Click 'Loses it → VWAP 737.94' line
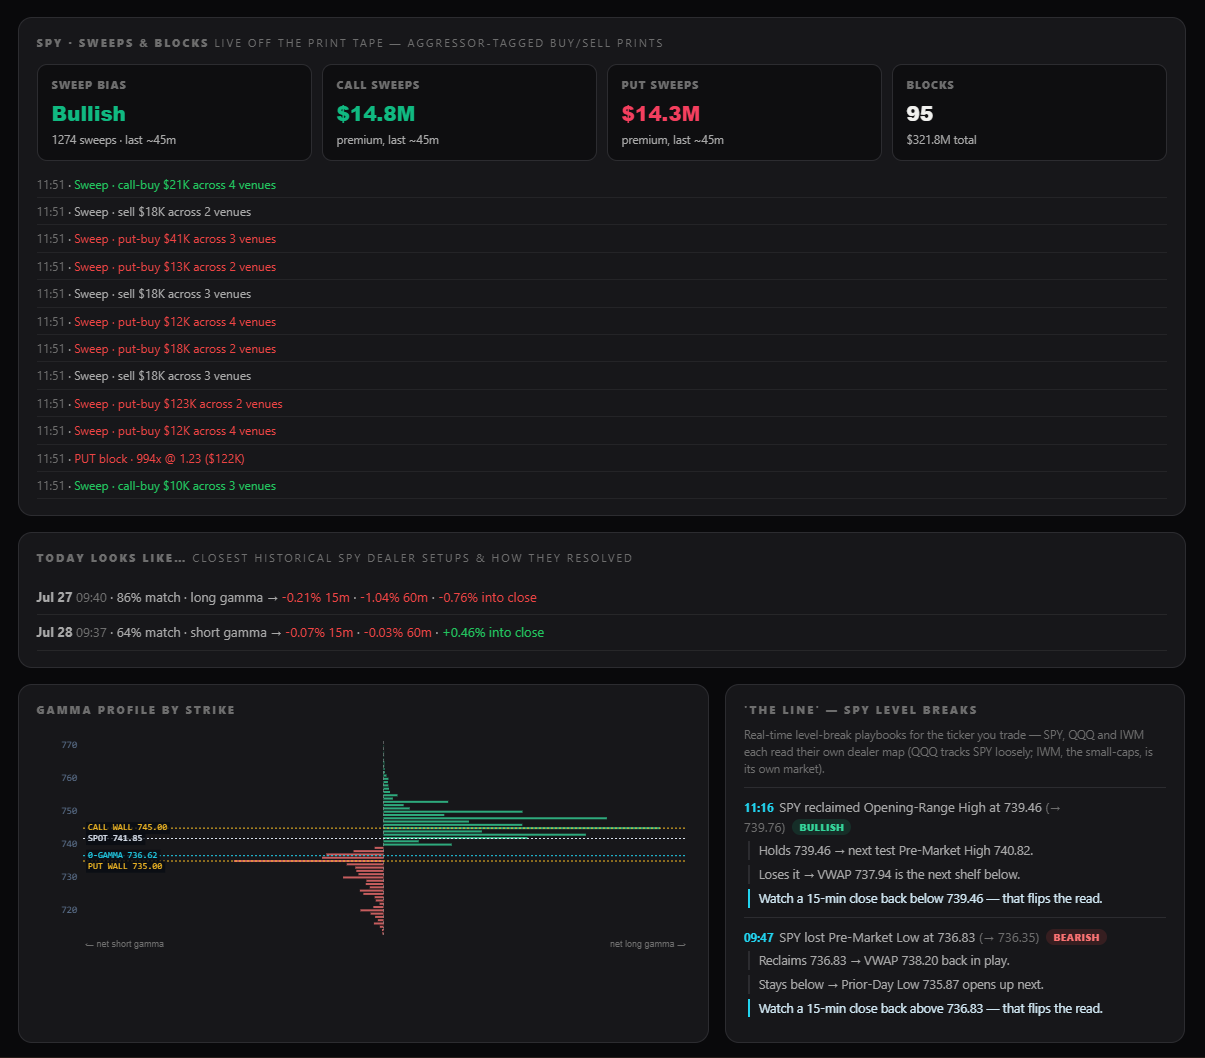This screenshot has width=1205, height=1058. (x=889, y=875)
